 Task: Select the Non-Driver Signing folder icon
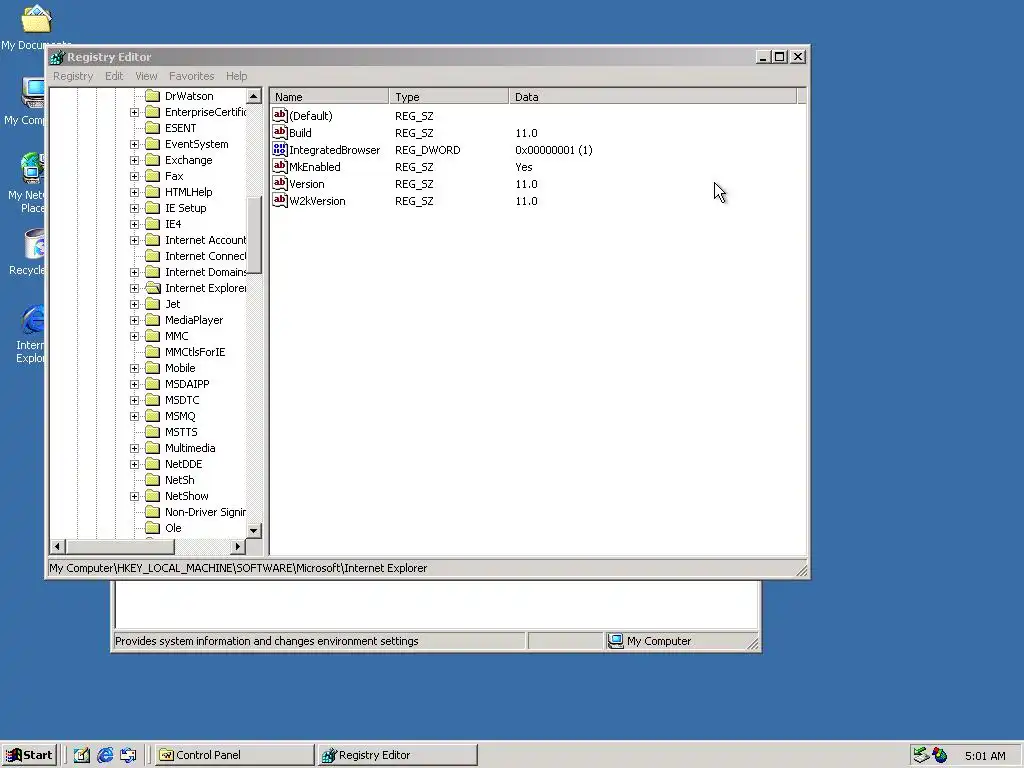click(152, 512)
